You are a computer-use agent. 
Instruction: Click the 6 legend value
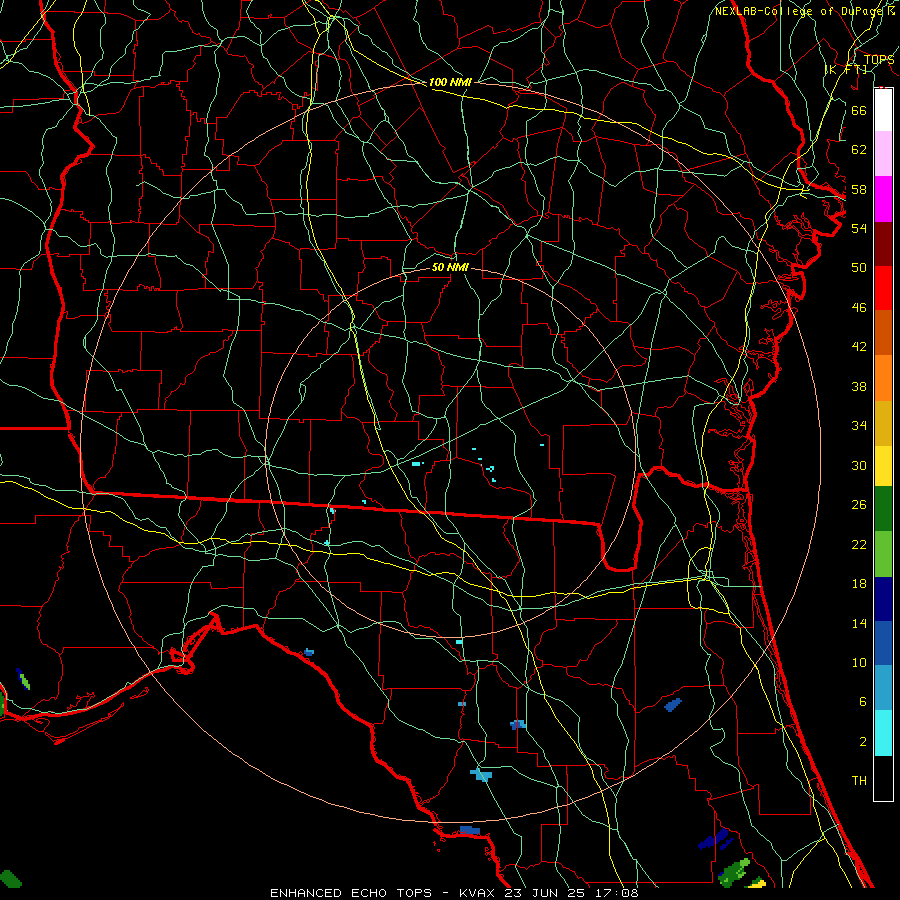(x=862, y=702)
